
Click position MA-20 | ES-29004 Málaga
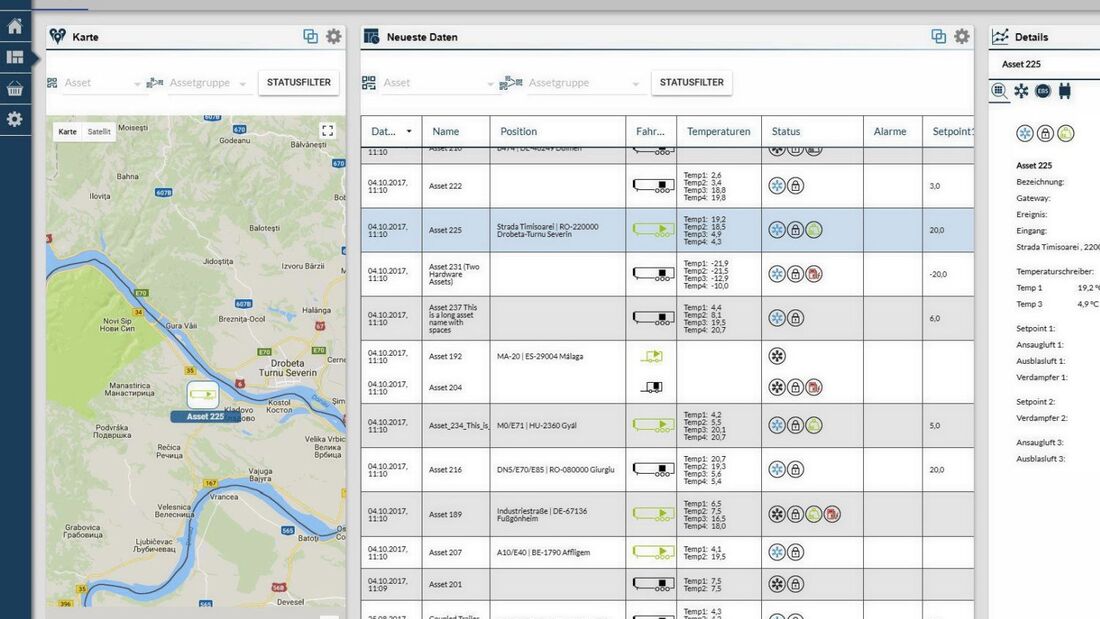[540, 357]
